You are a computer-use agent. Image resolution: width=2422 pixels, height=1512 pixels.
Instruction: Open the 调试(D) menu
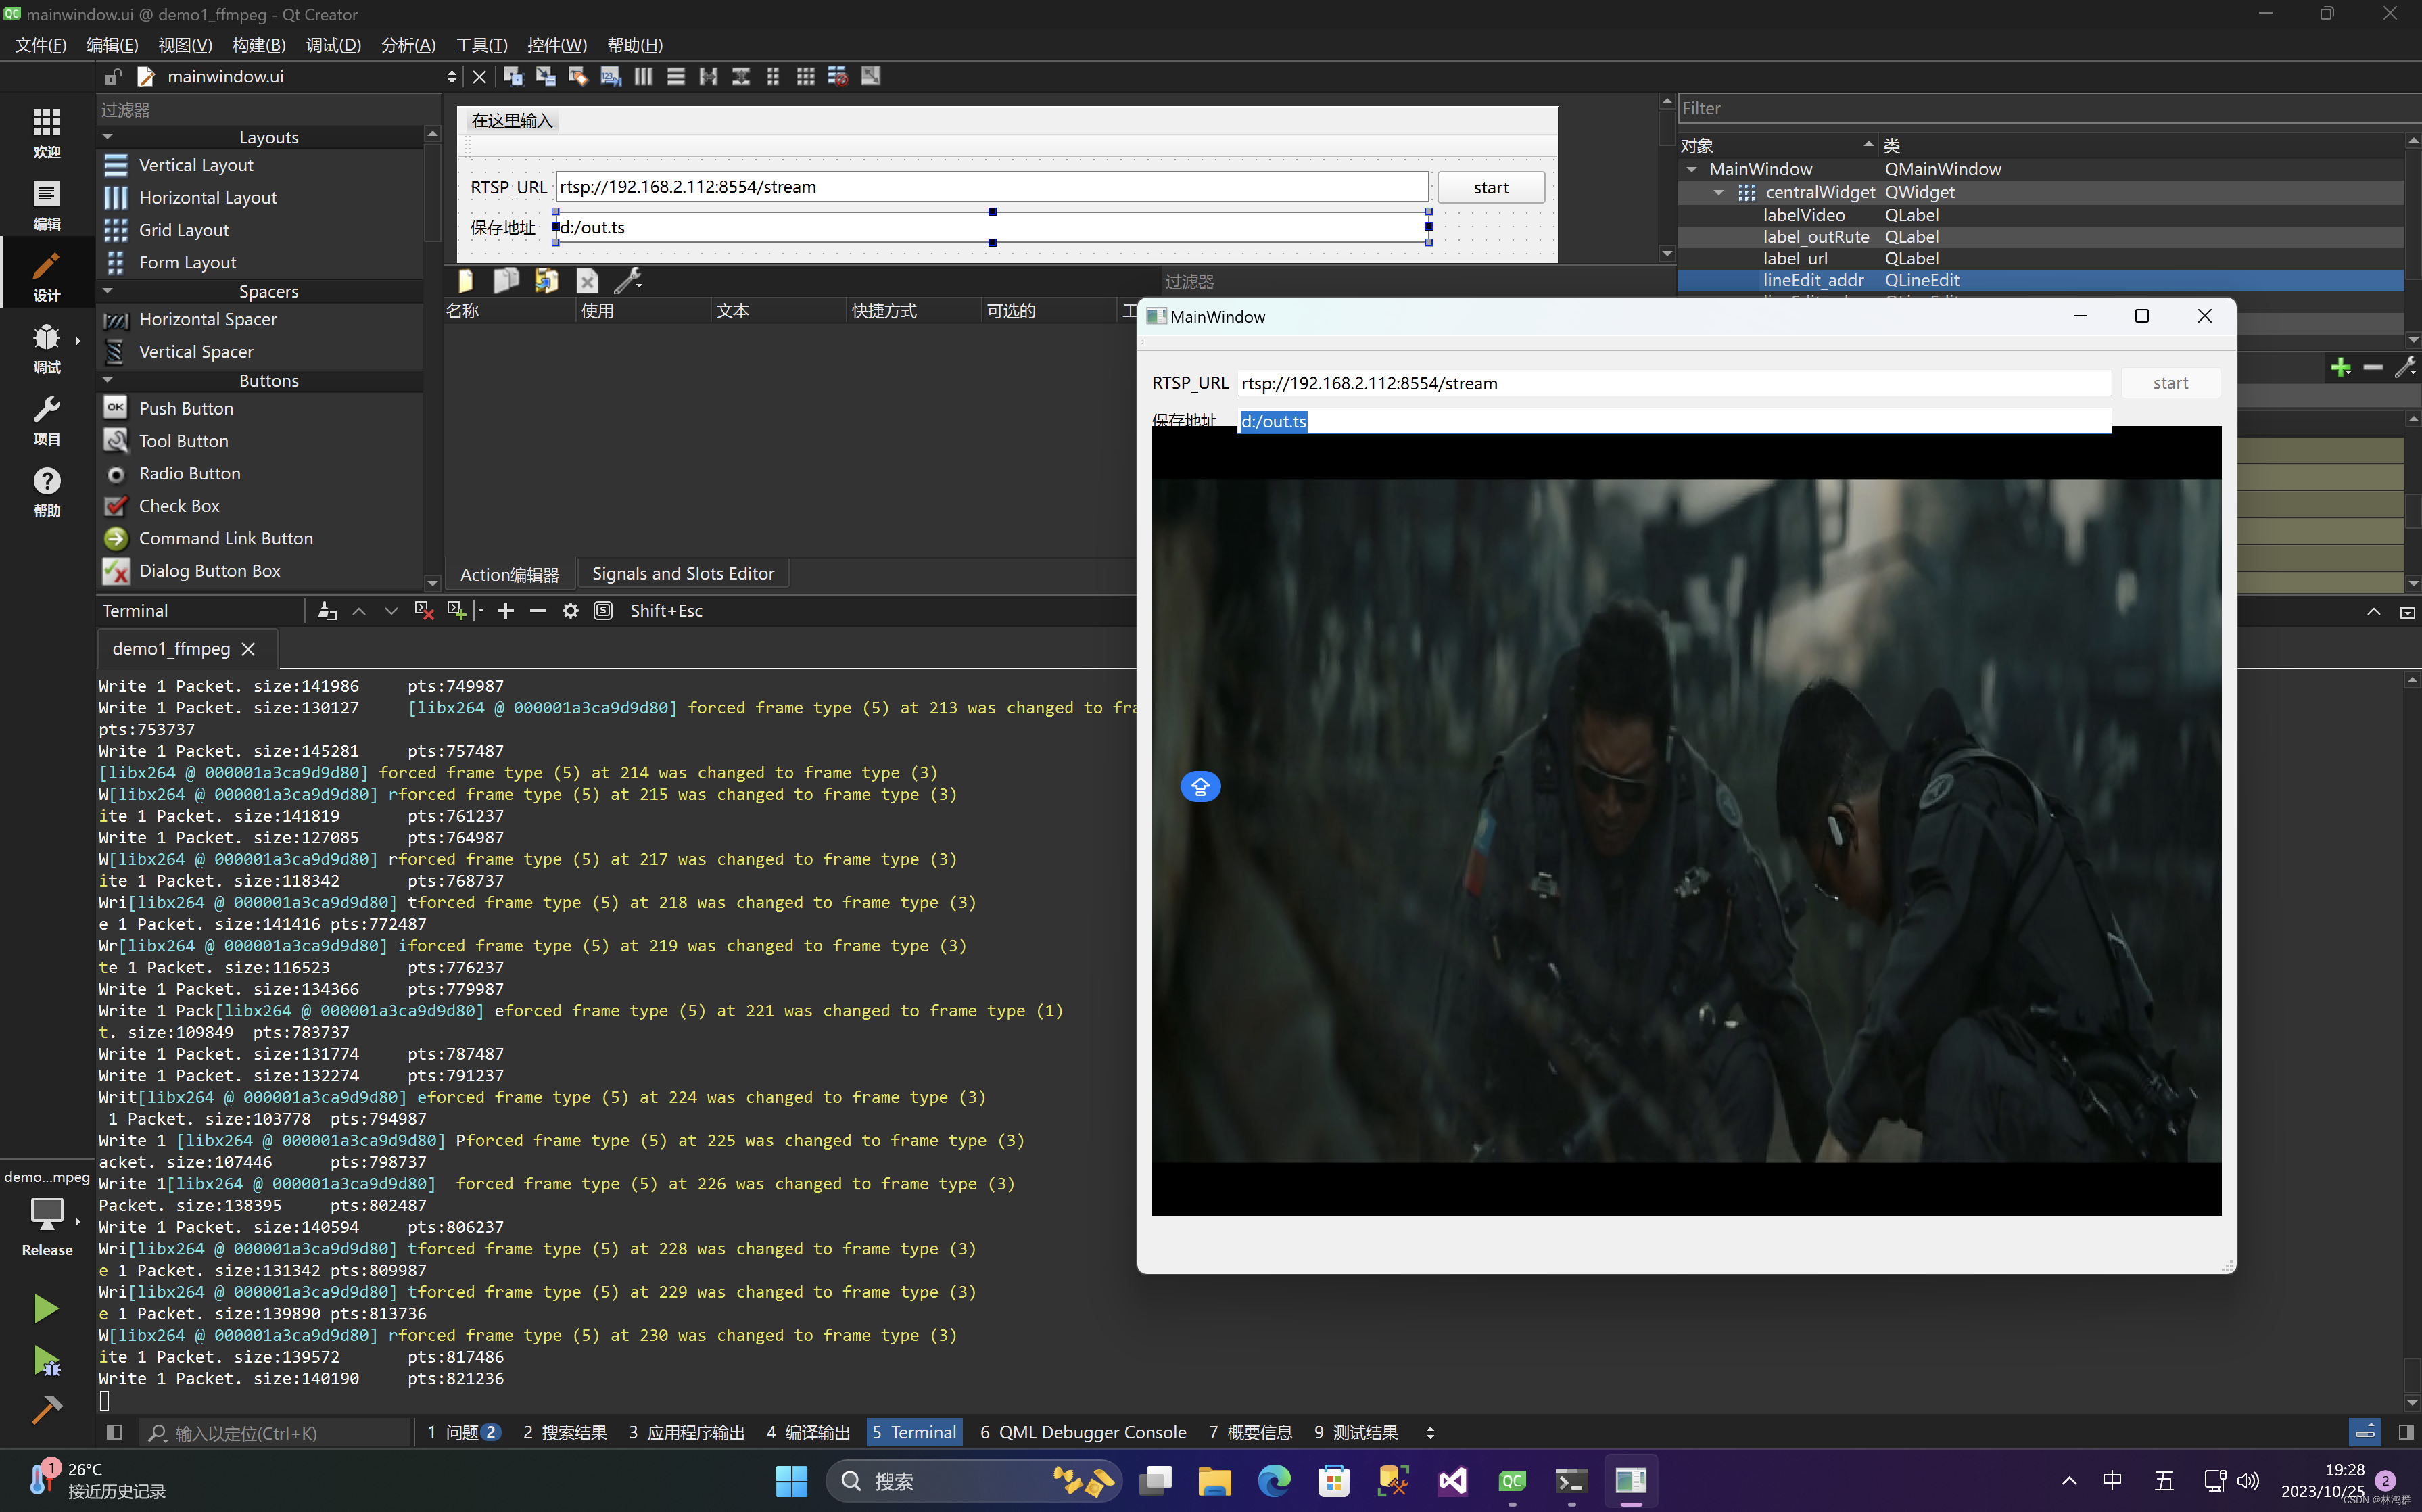333,45
